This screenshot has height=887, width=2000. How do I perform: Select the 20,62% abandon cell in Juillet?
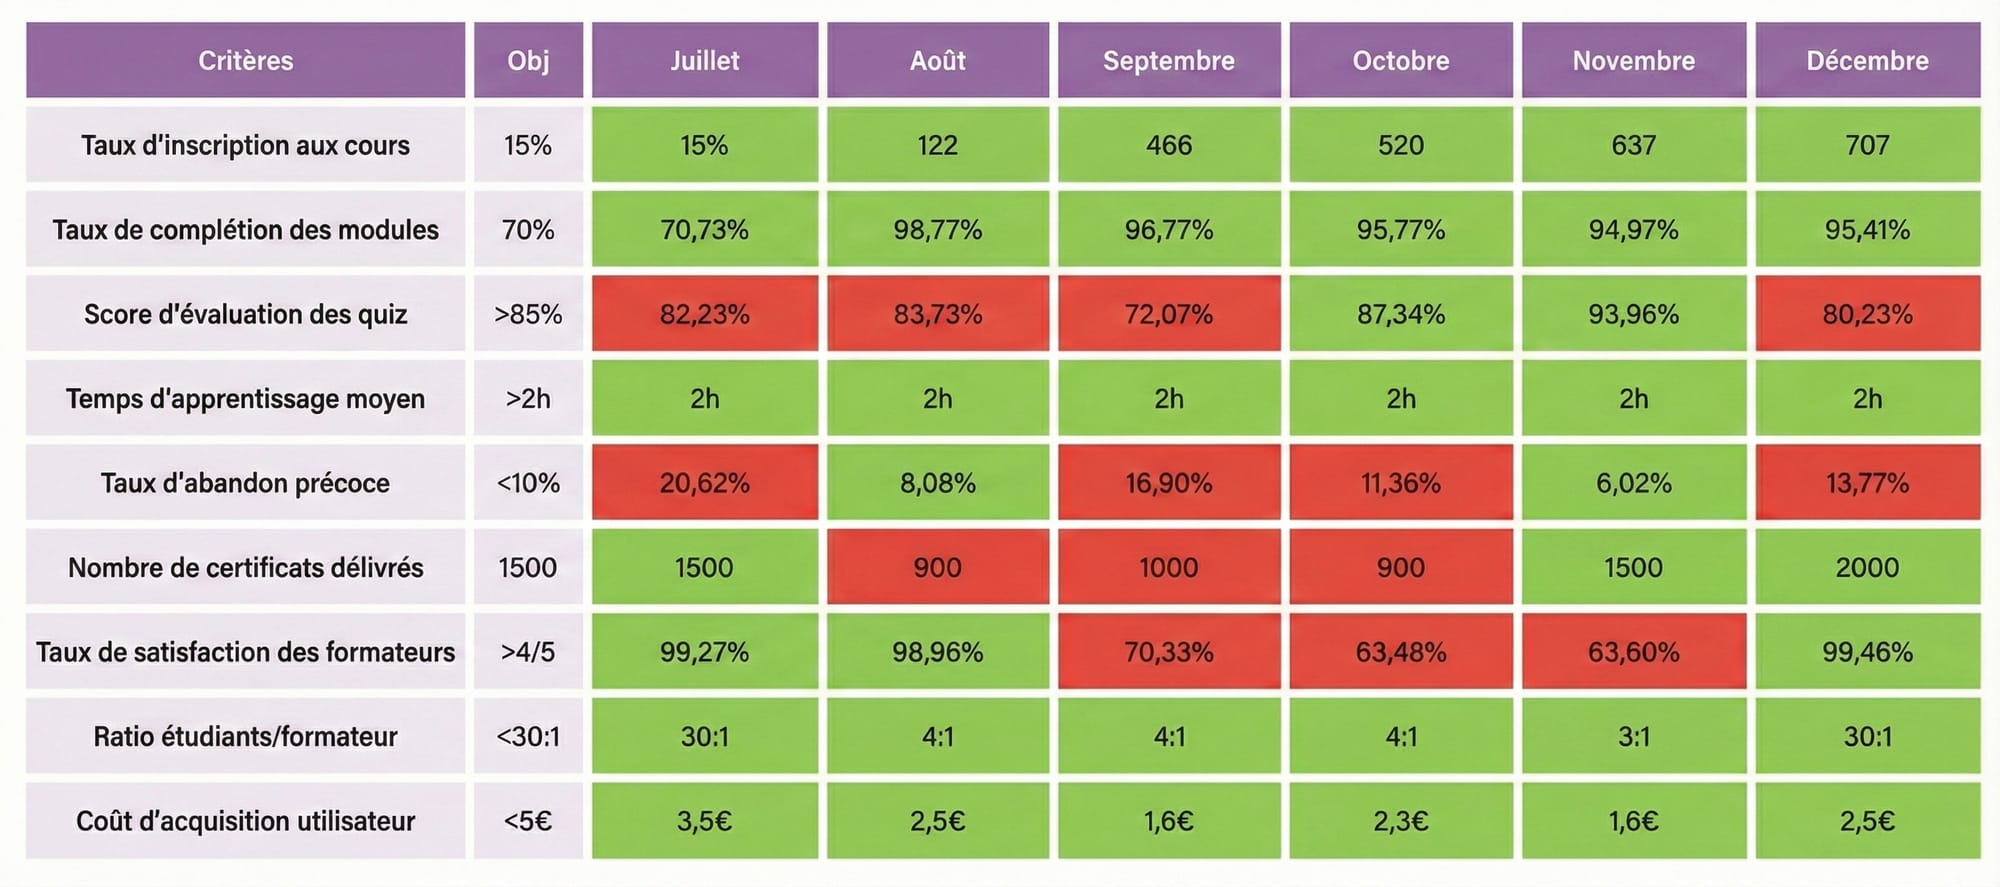pos(704,483)
